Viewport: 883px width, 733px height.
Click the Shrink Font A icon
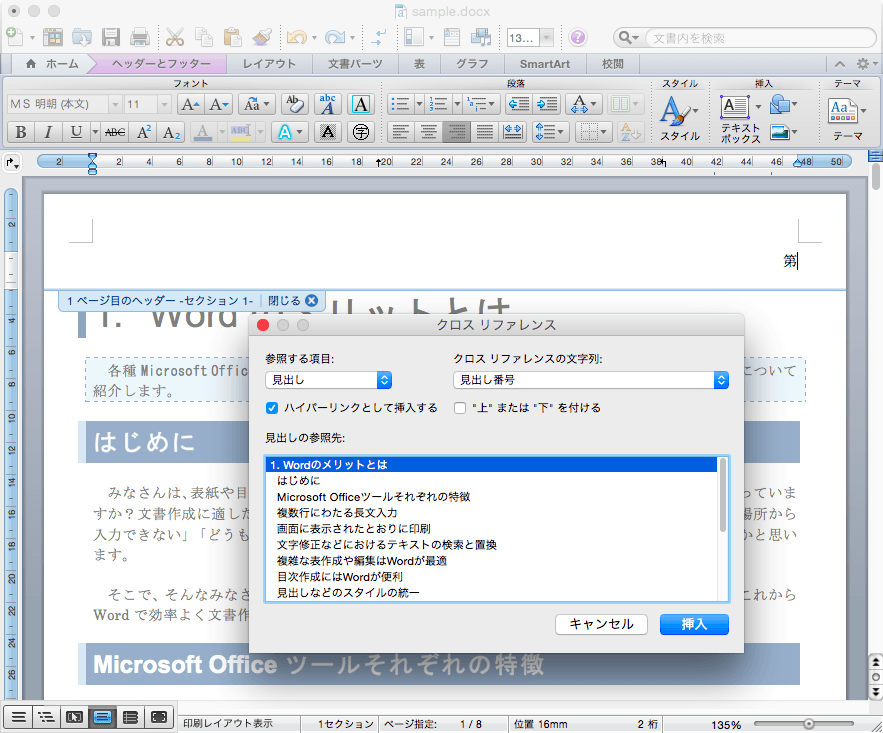coord(218,104)
